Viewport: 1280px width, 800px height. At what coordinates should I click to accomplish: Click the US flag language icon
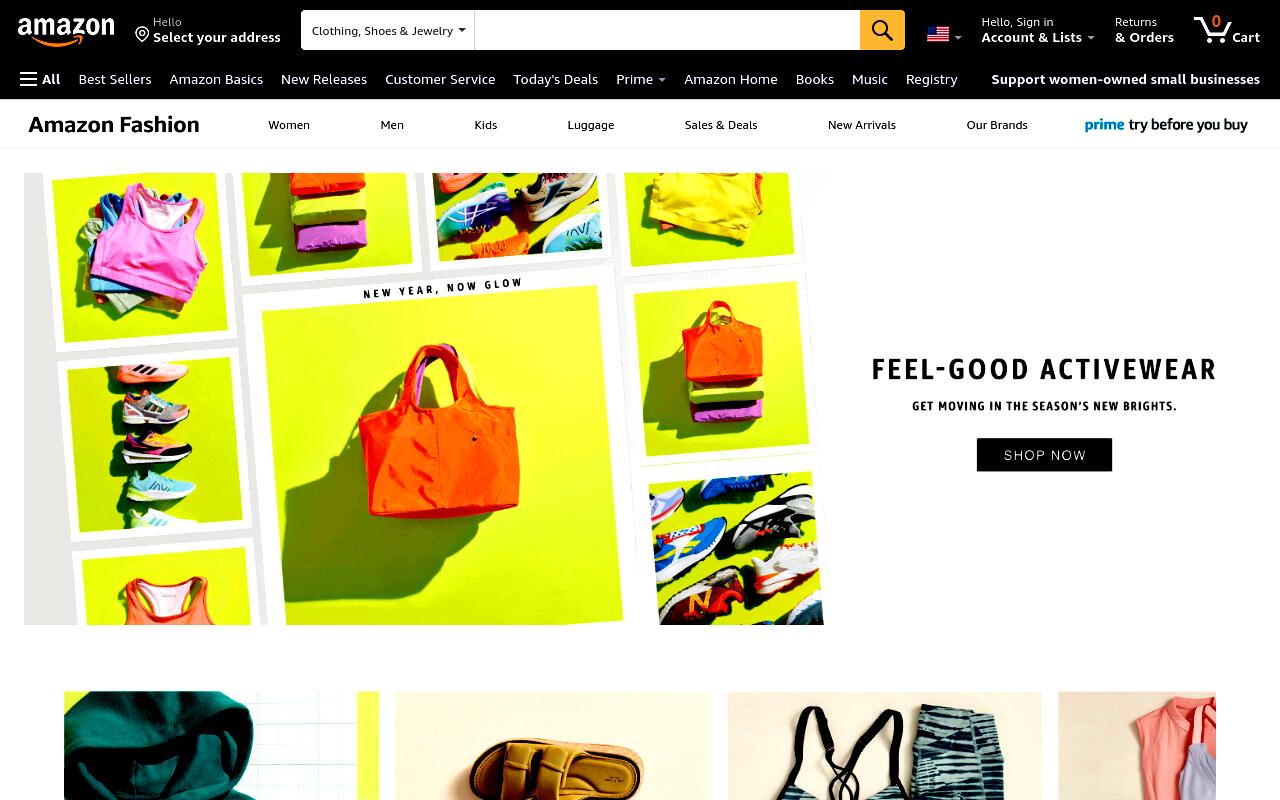point(938,34)
